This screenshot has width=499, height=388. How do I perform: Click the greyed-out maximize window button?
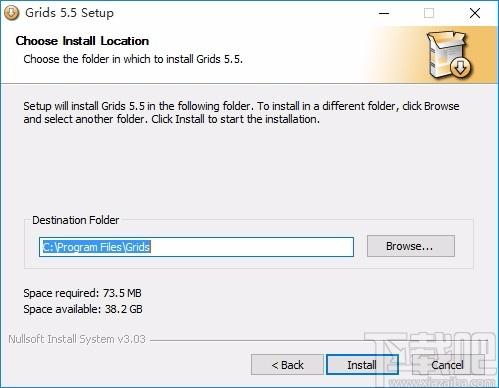pos(429,13)
